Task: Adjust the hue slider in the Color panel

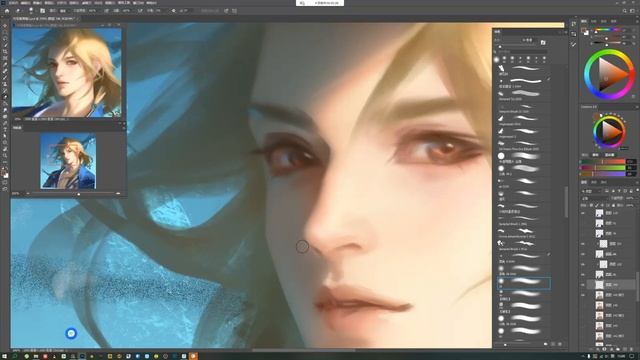Action: point(606,29)
